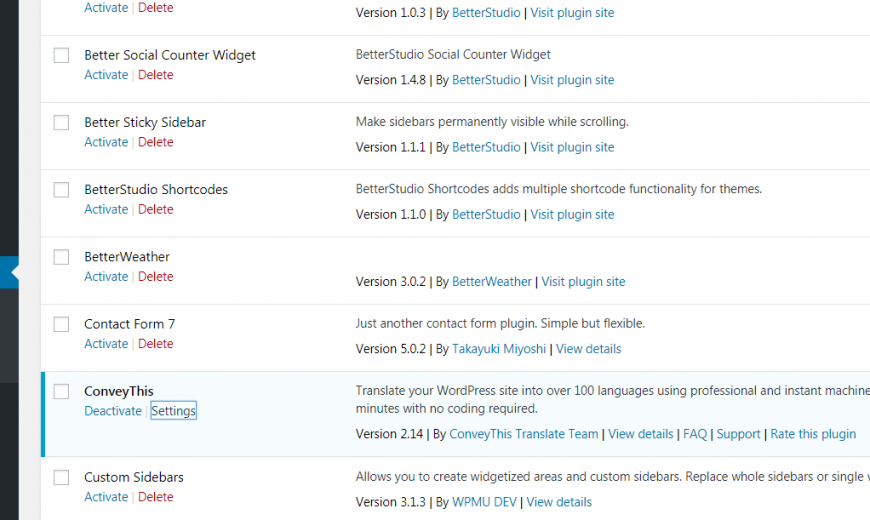Screen dimensions: 870x520
Task: Delete the Custom Sidebars plugin
Action: point(155,497)
